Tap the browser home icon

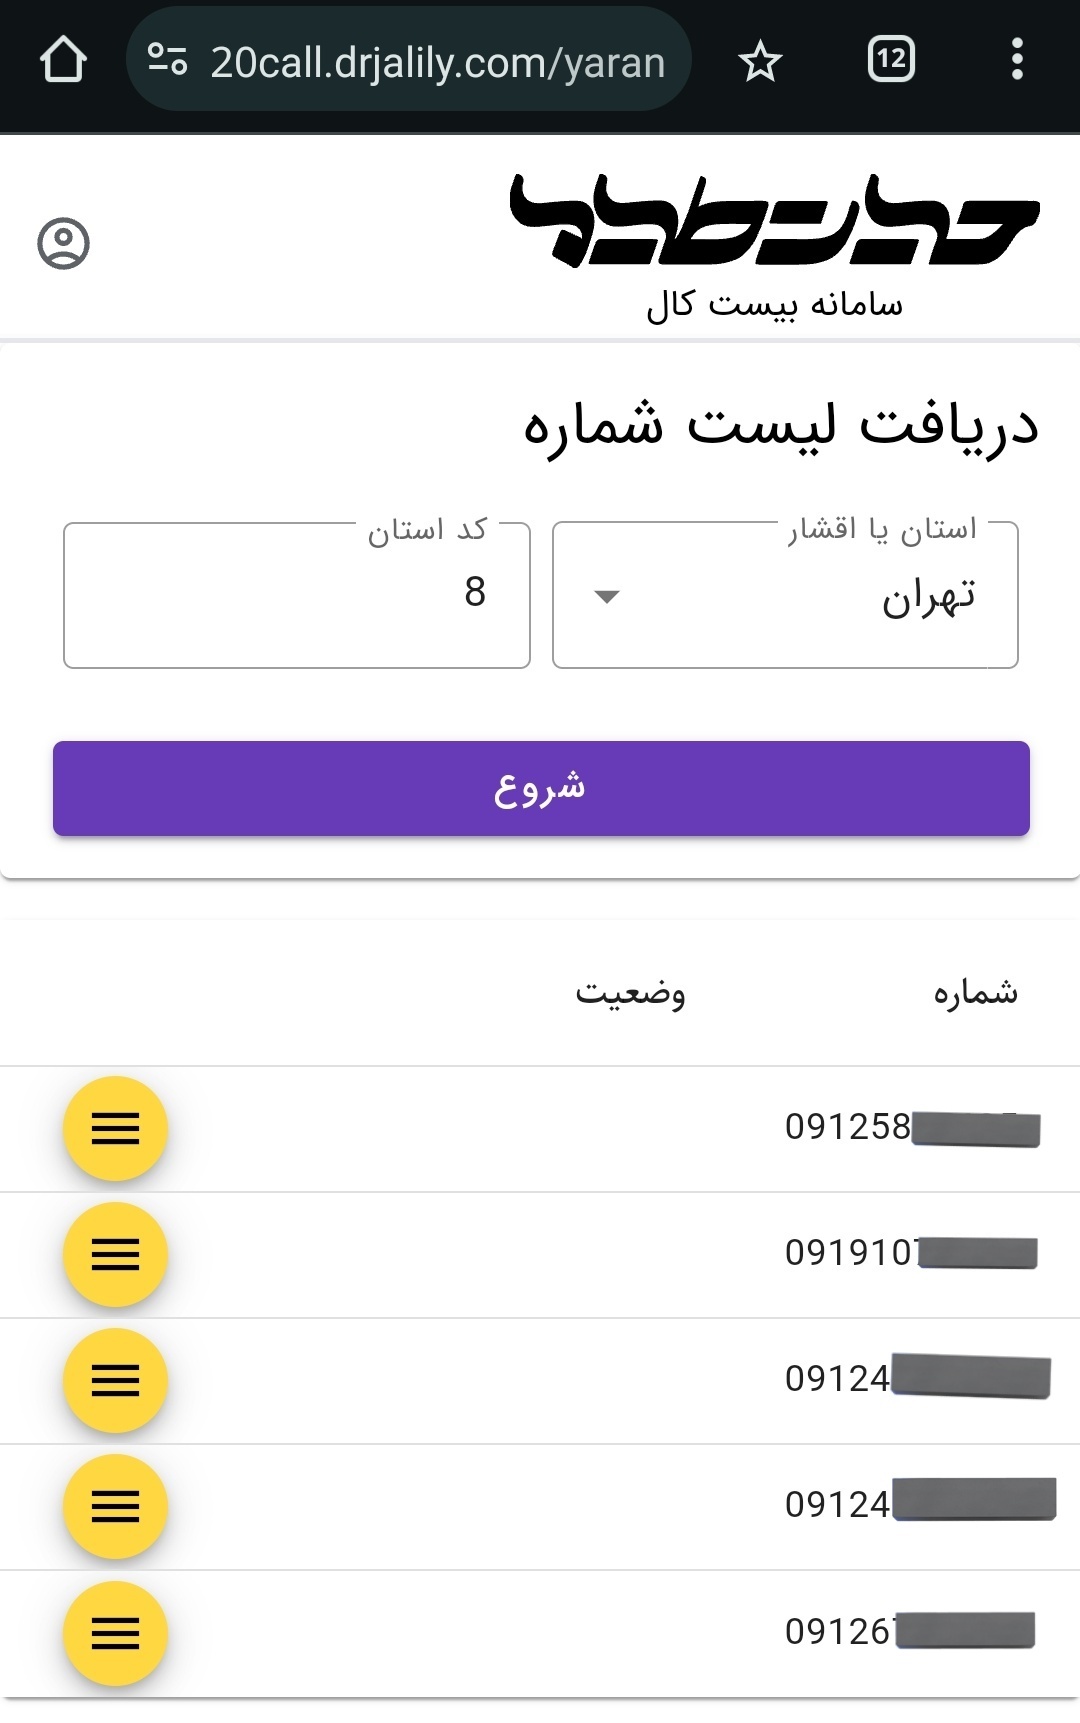tap(63, 60)
